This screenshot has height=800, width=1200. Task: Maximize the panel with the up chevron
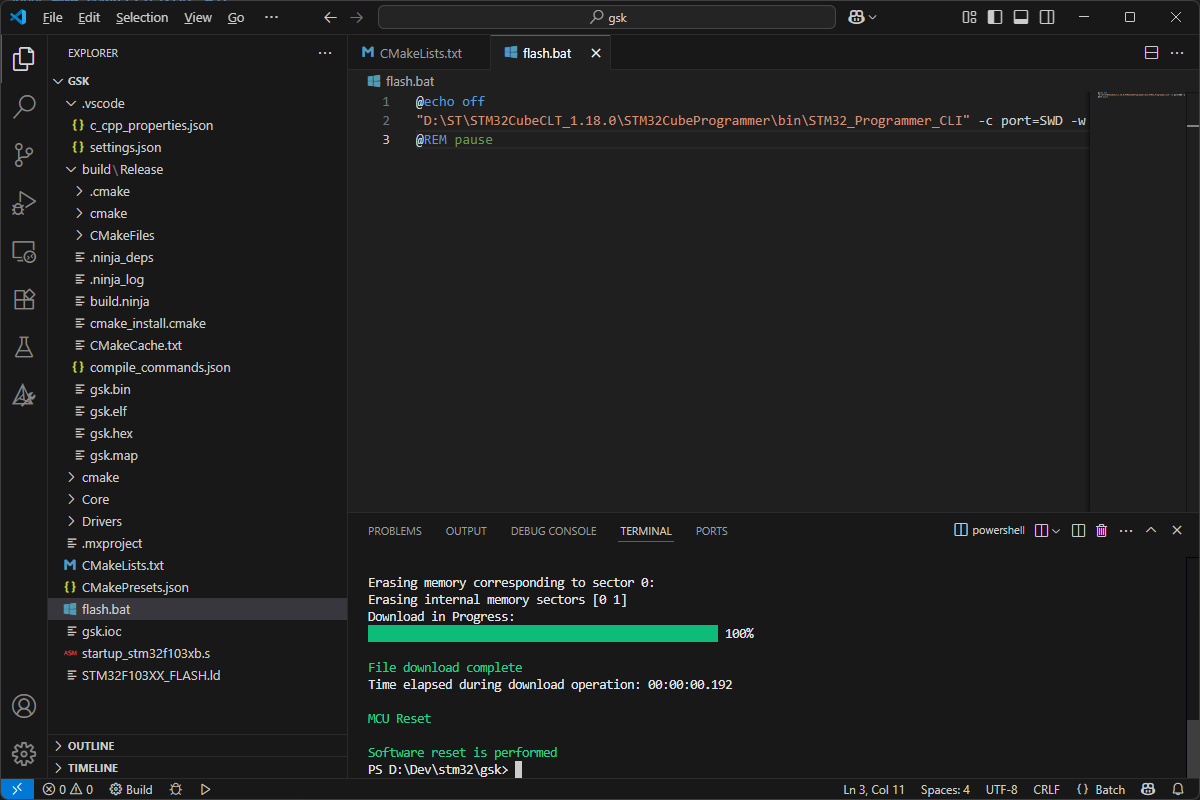click(x=1151, y=531)
